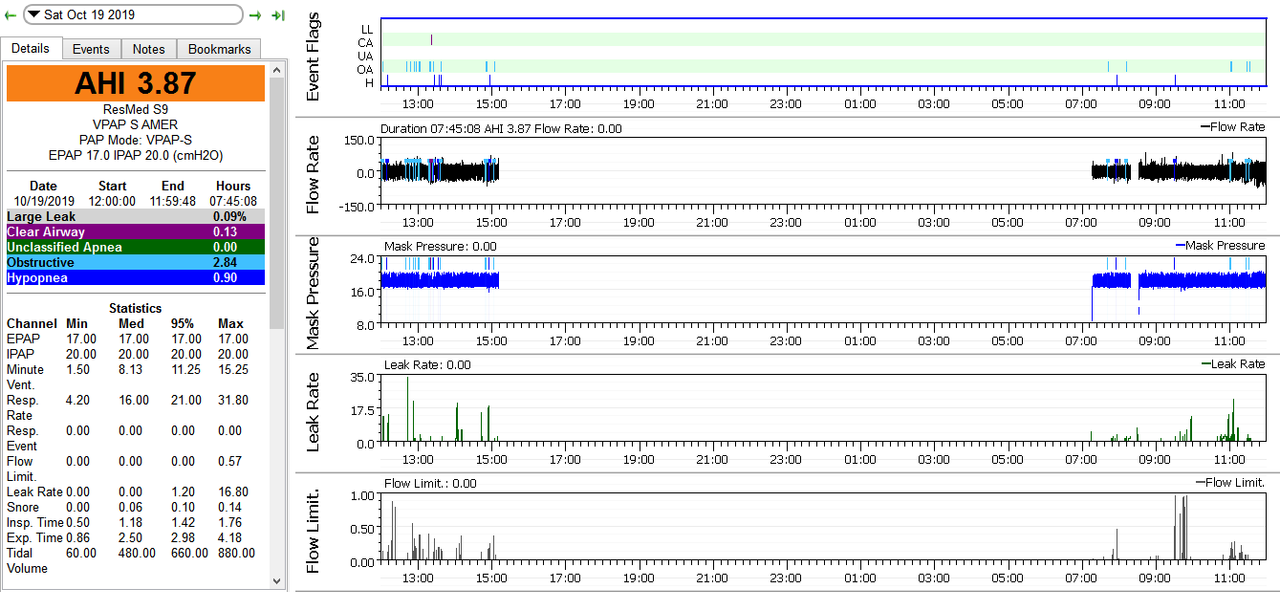Click the rotated Flow Rate graph title
The width and height of the screenshot is (1280, 592).
tap(313, 173)
